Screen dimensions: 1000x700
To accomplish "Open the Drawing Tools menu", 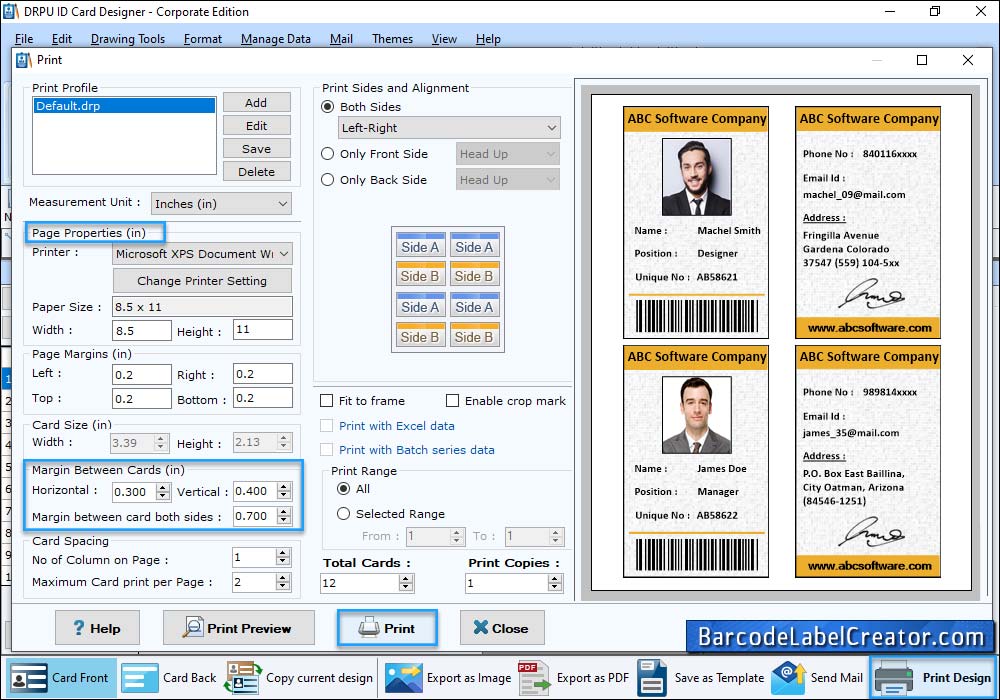I will pos(128,39).
